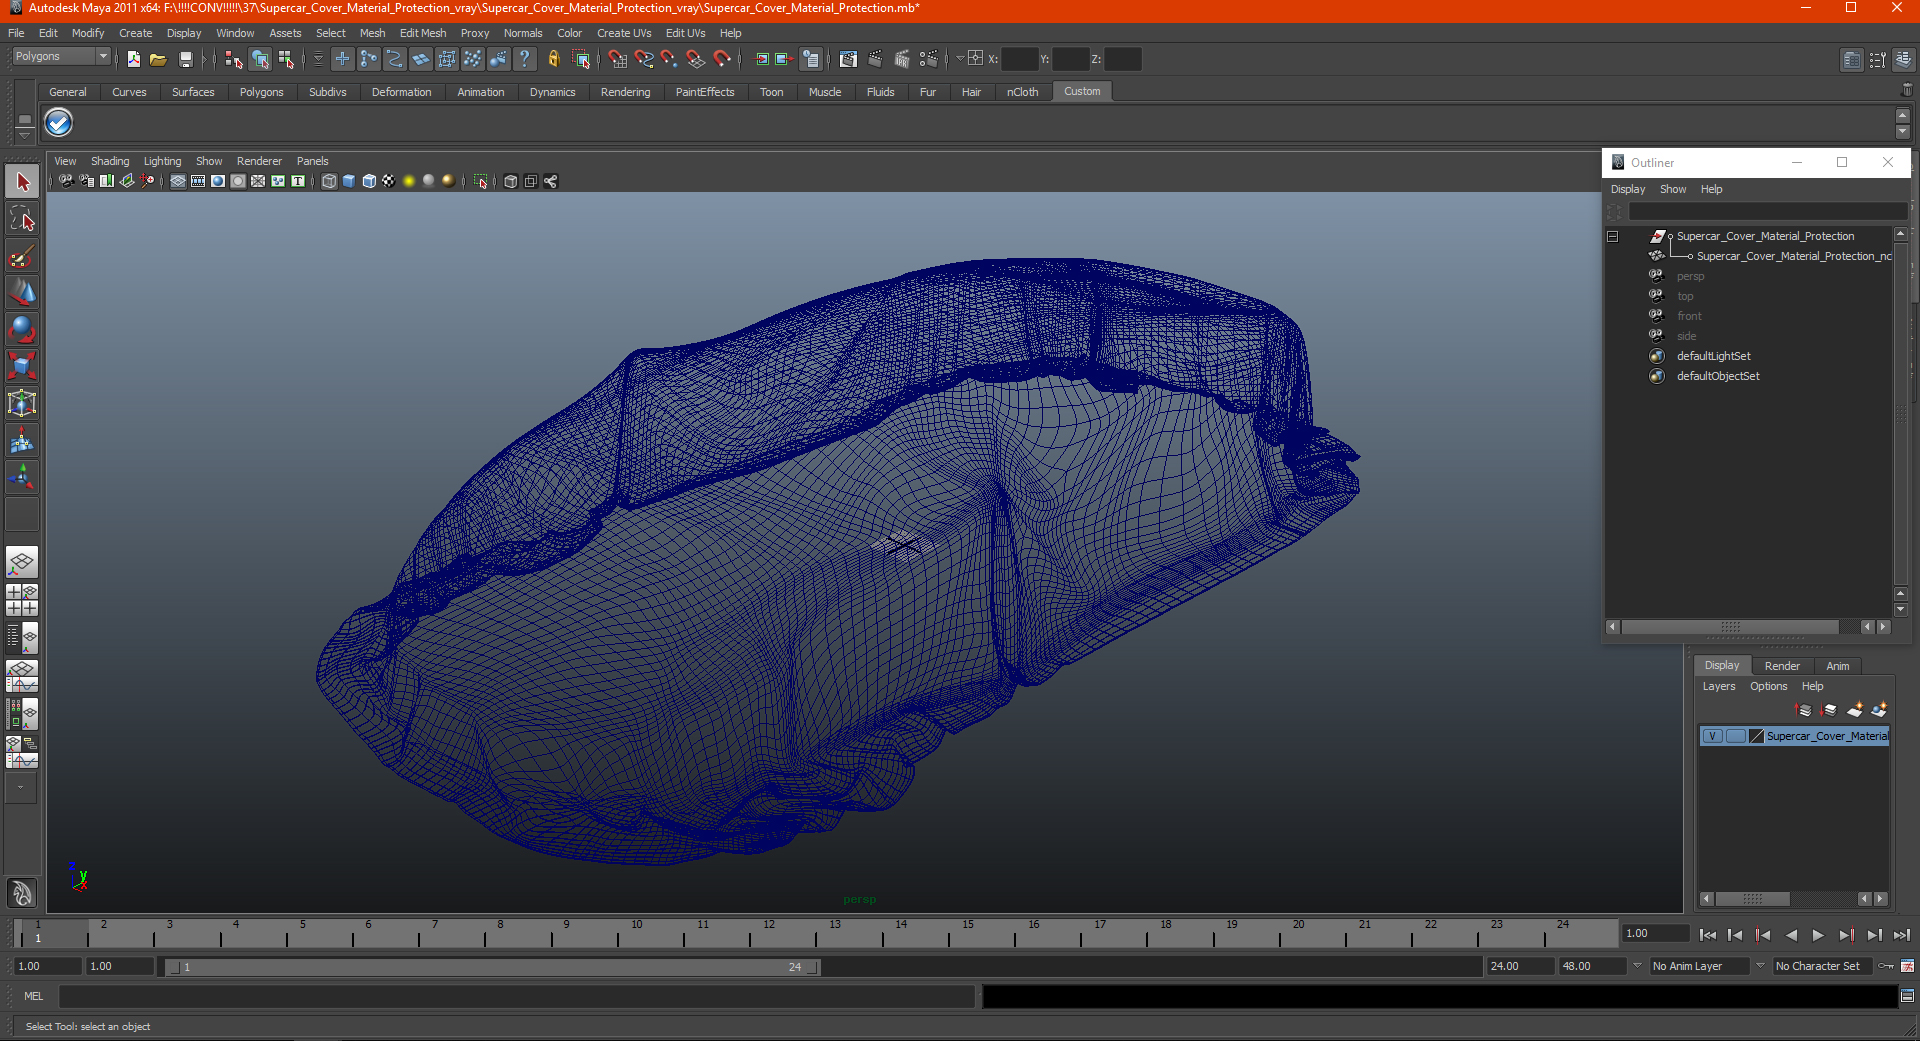Click the Soft Modification tool

click(x=22, y=440)
